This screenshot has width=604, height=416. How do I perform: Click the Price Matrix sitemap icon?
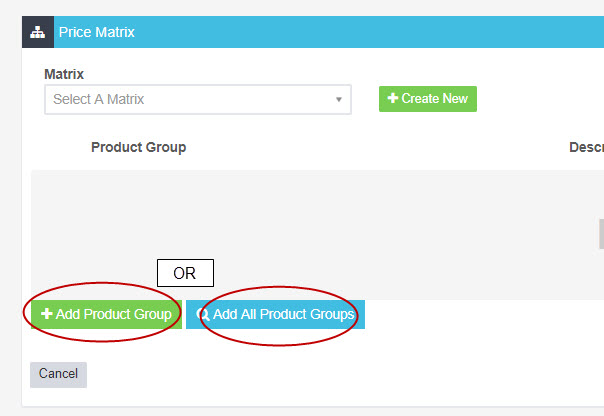tap(37, 31)
